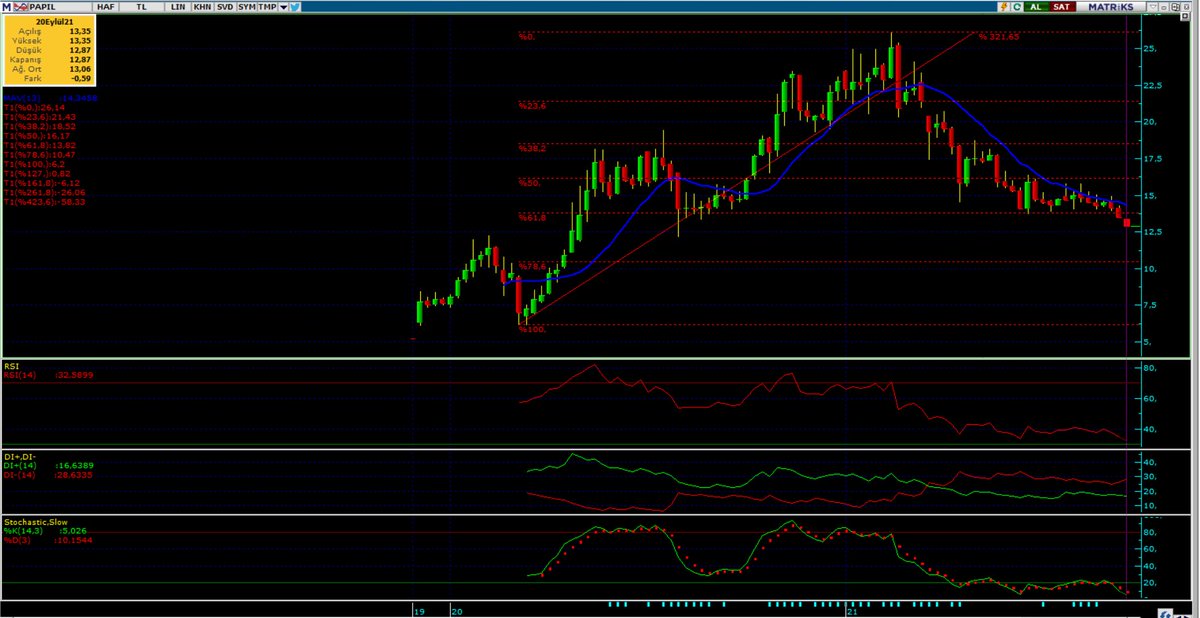Click the Matriks M logo icon
Viewport: 1200px width, 618px height.
pos(6,6)
